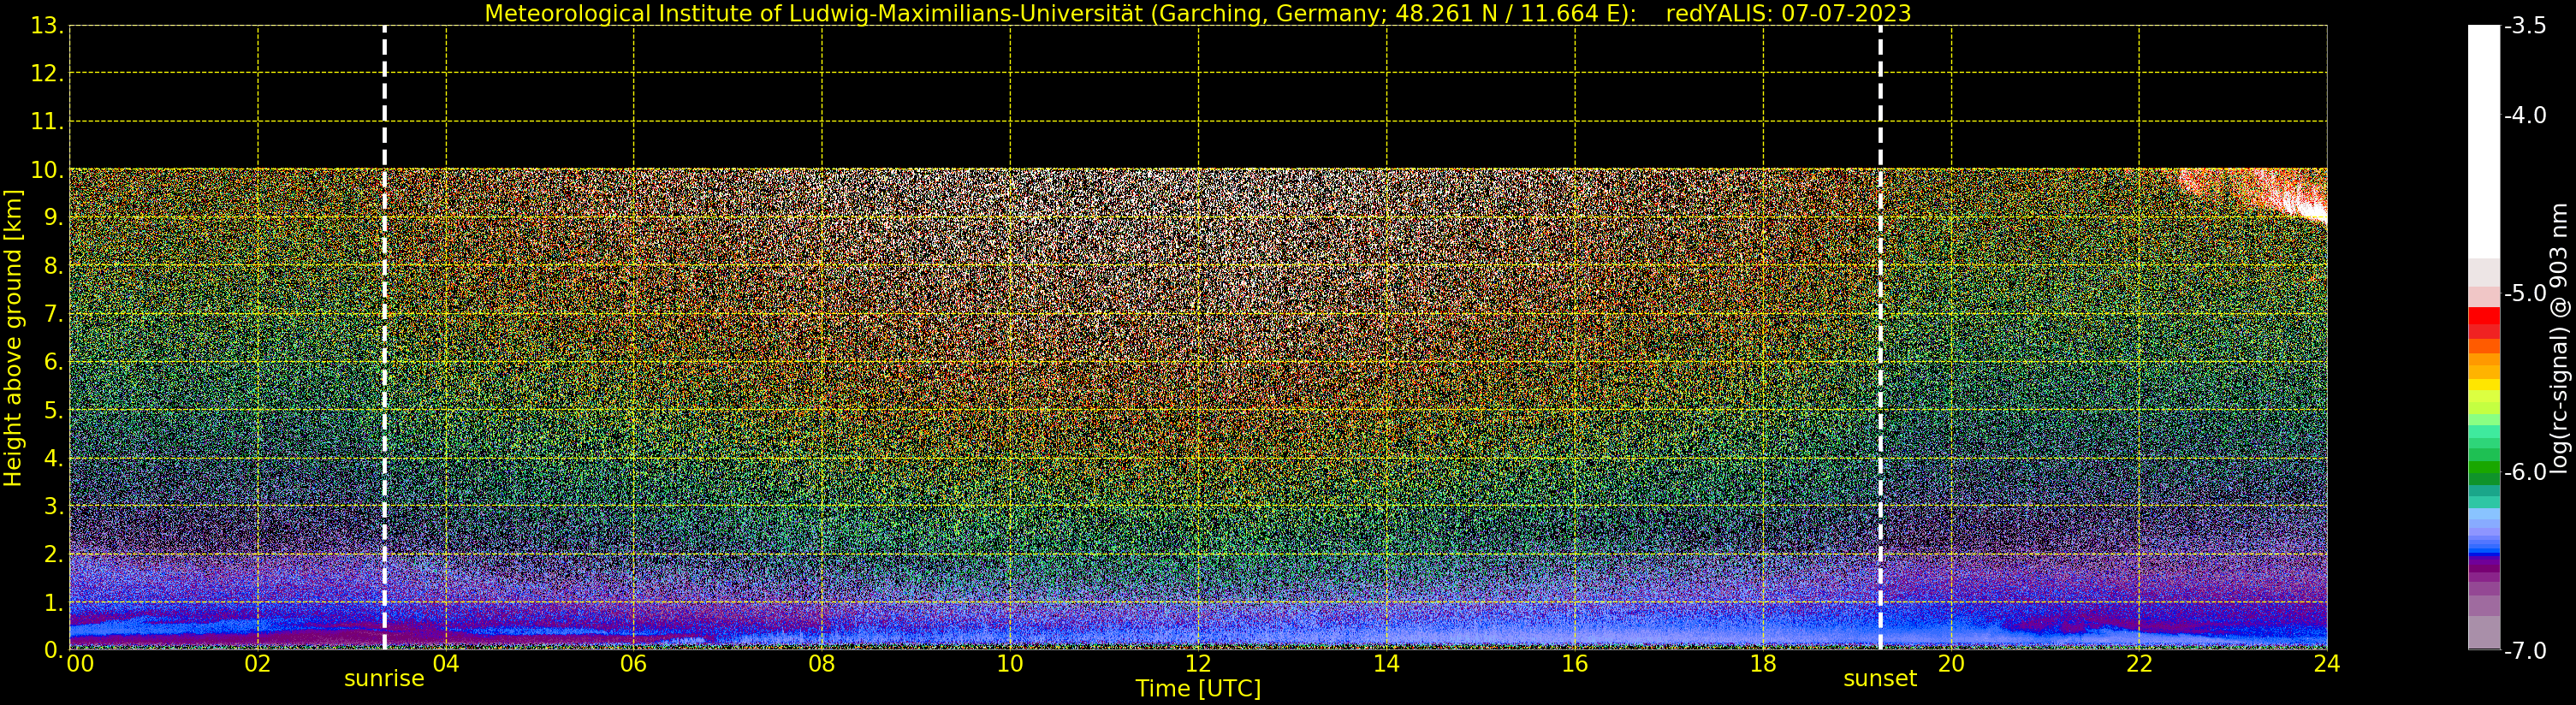This screenshot has width=2576, height=705.
Task: Click the height tick label '7.'
Action: click(54, 314)
